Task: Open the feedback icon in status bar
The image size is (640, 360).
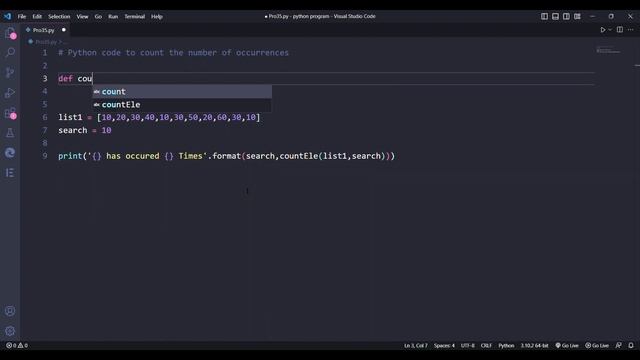Action: coord(619,345)
